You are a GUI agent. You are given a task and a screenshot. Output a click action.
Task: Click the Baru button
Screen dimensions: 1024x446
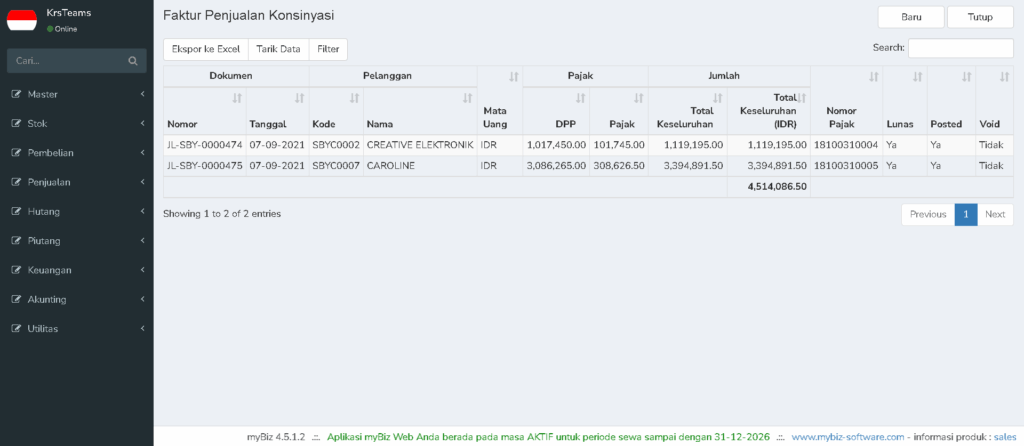tap(911, 18)
